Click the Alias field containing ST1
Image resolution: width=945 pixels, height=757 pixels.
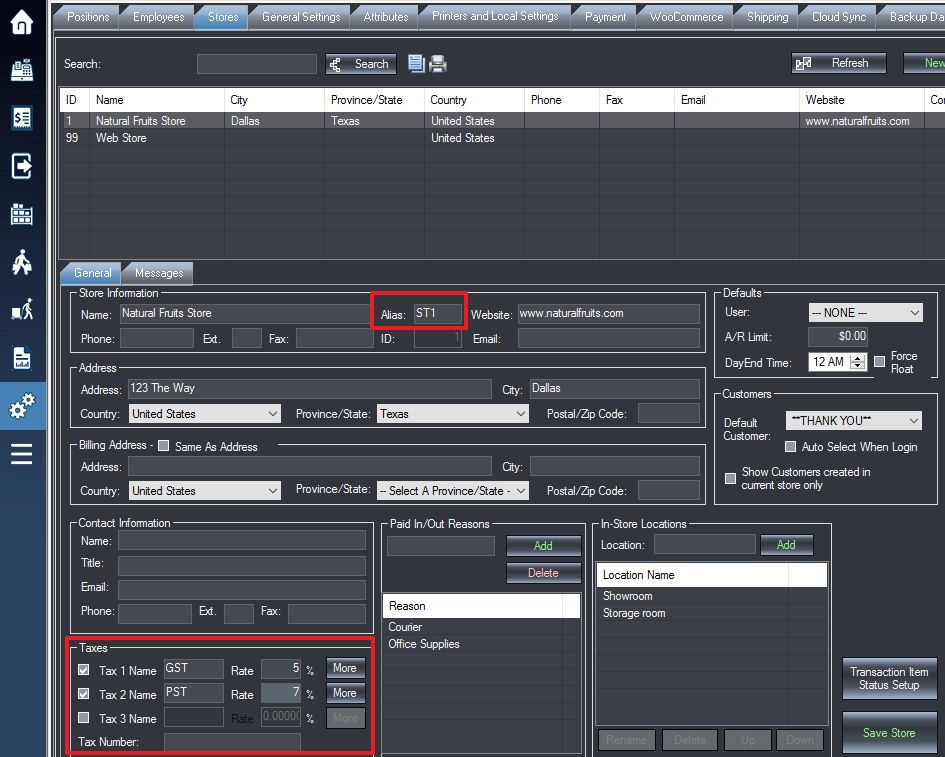coord(438,313)
